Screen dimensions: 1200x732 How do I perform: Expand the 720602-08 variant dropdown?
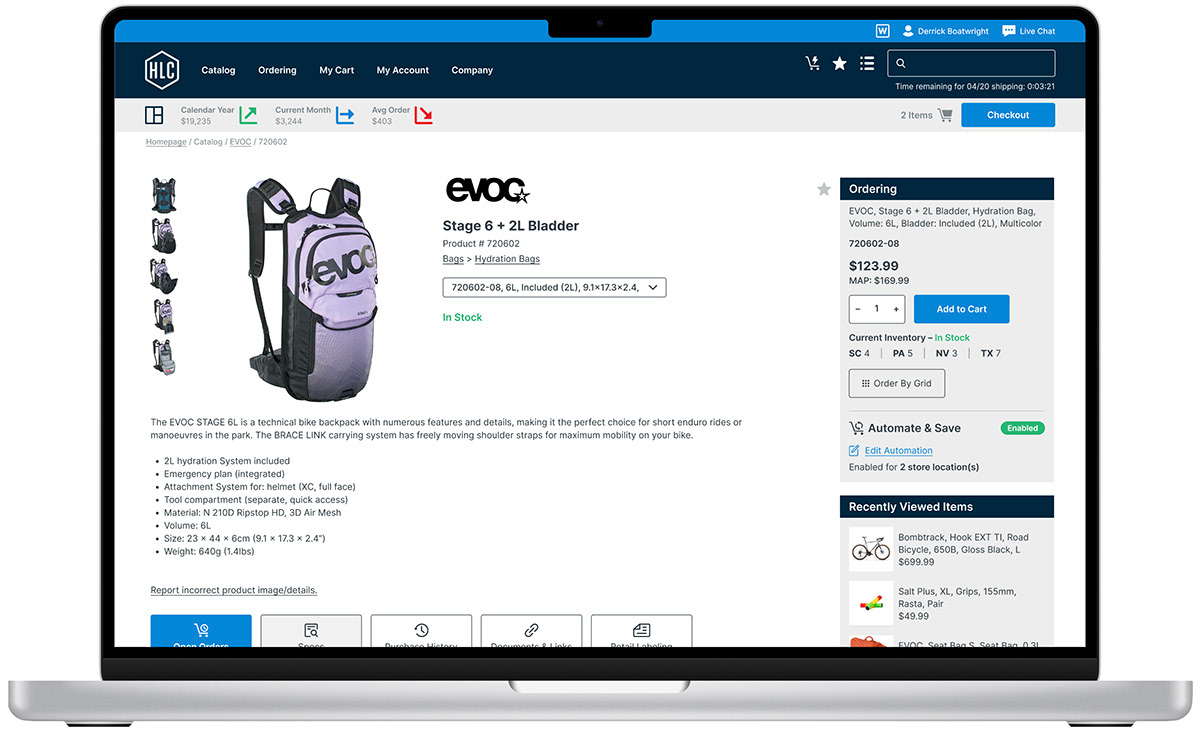tap(554, 287)
